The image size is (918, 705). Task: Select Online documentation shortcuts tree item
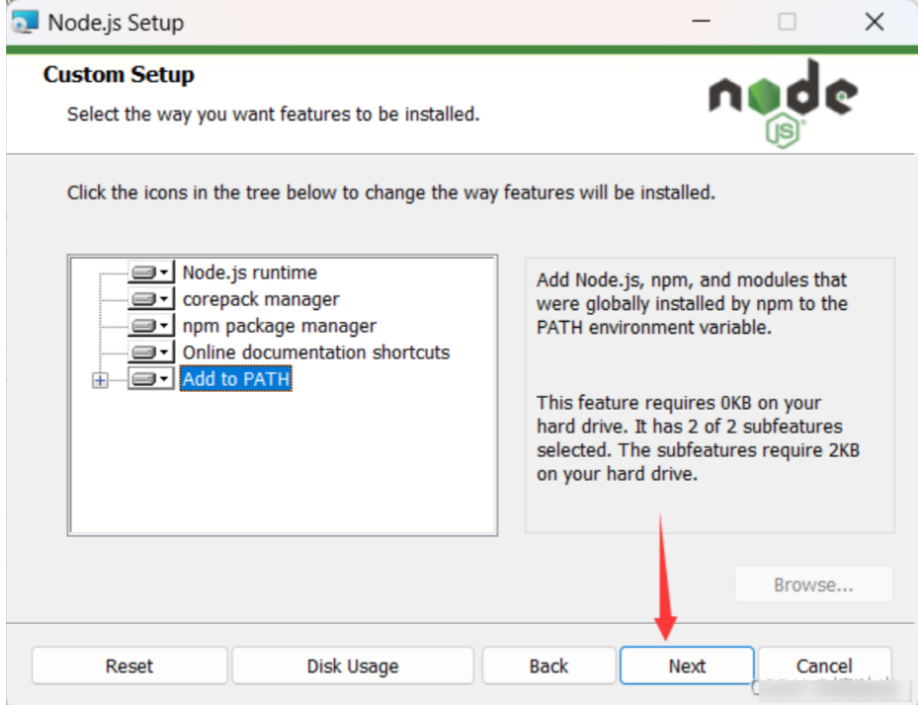[316, 352]
